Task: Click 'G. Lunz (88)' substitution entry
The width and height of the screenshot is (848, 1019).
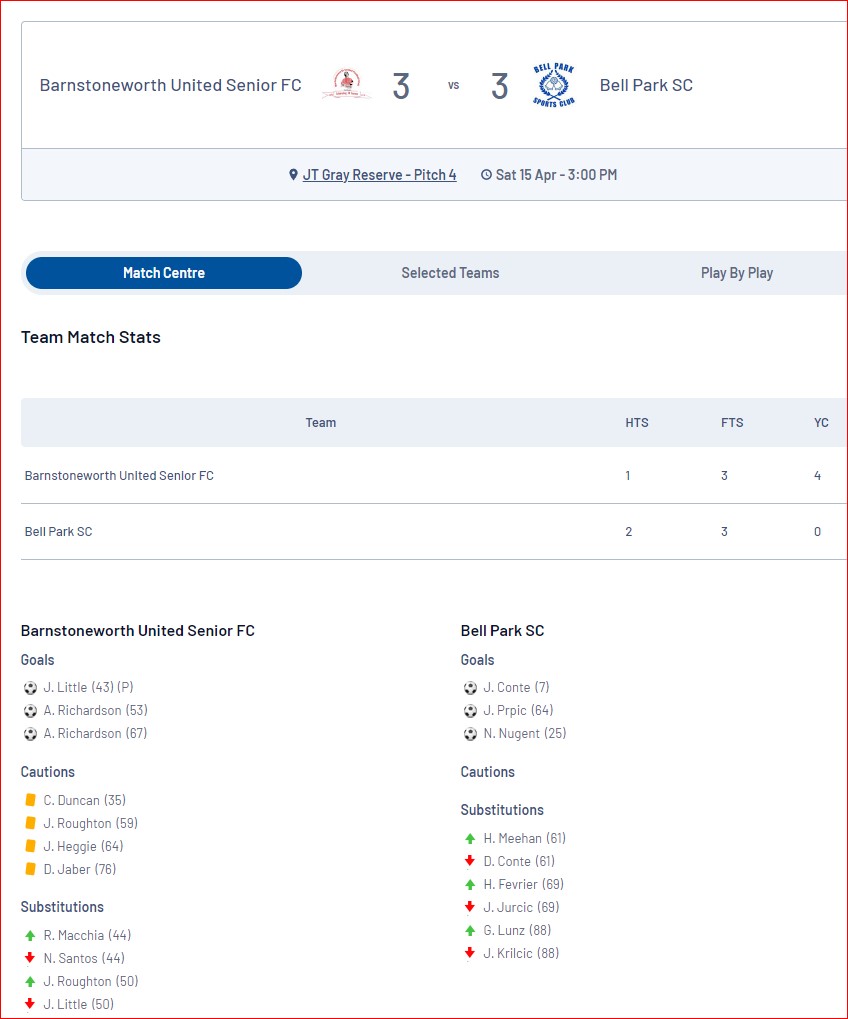Action: 517,930
